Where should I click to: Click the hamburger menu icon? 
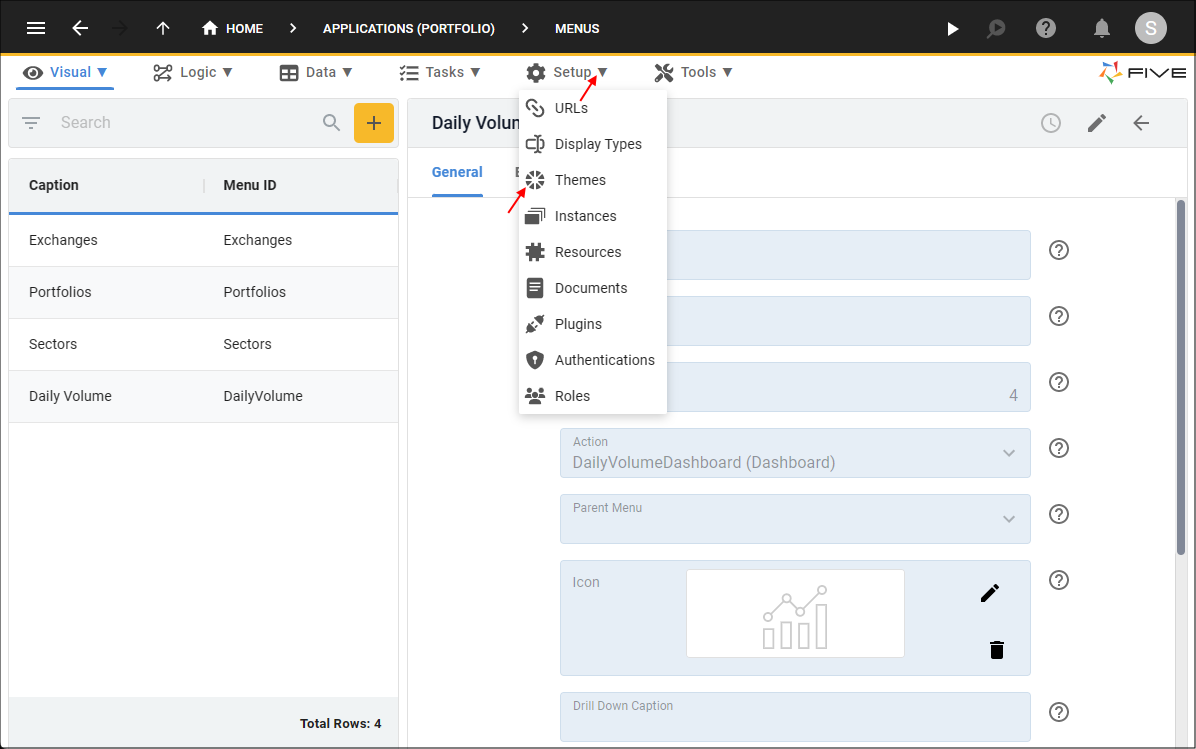click(x=36, y=28)
